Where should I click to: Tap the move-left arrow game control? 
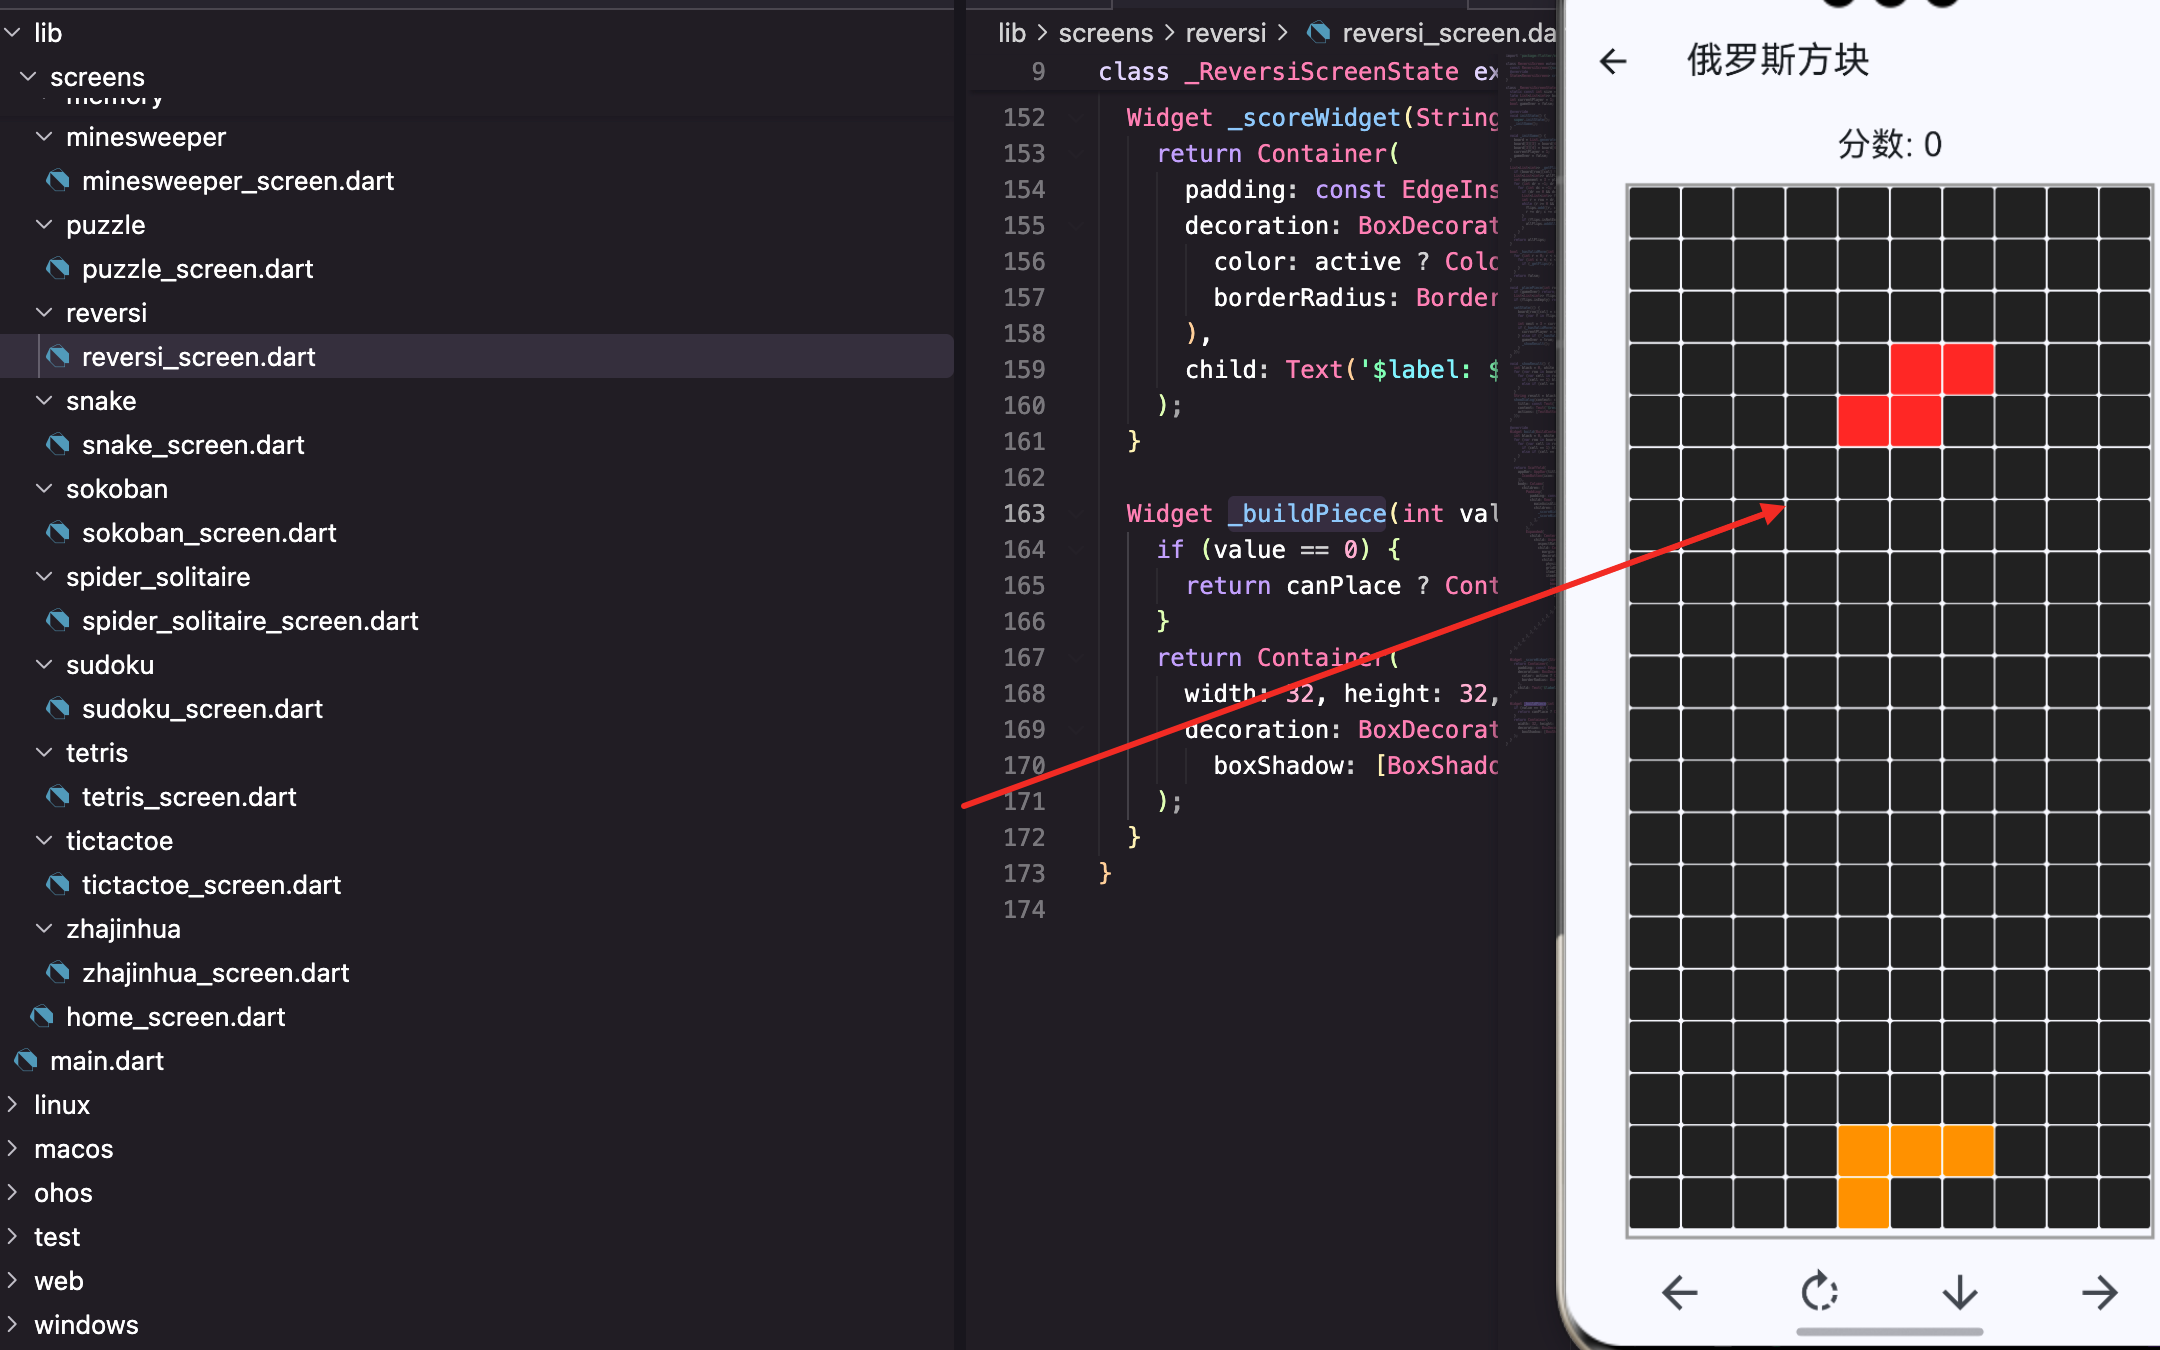coord(1680,1292)
